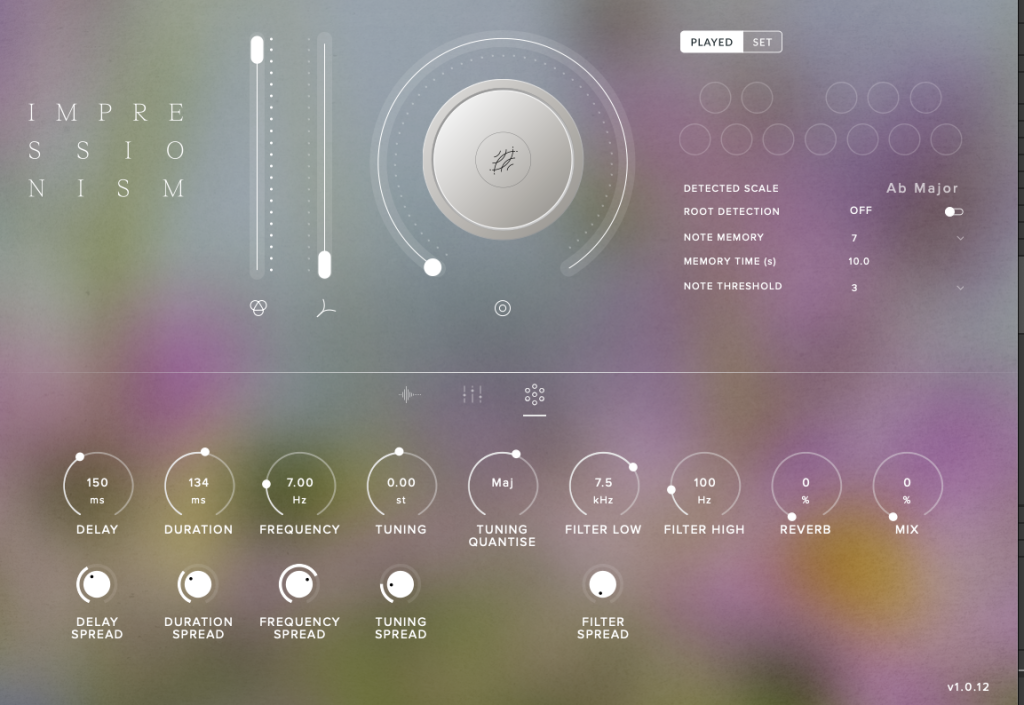Click the v1.0.12 version label

pos(968,687)
